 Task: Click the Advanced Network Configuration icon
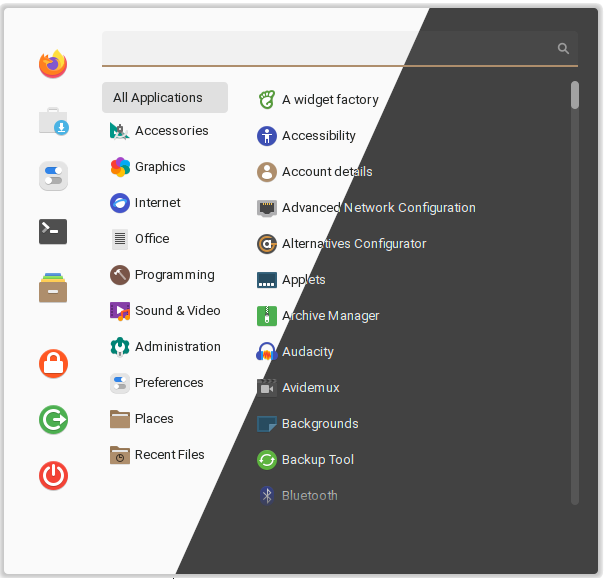267,208
